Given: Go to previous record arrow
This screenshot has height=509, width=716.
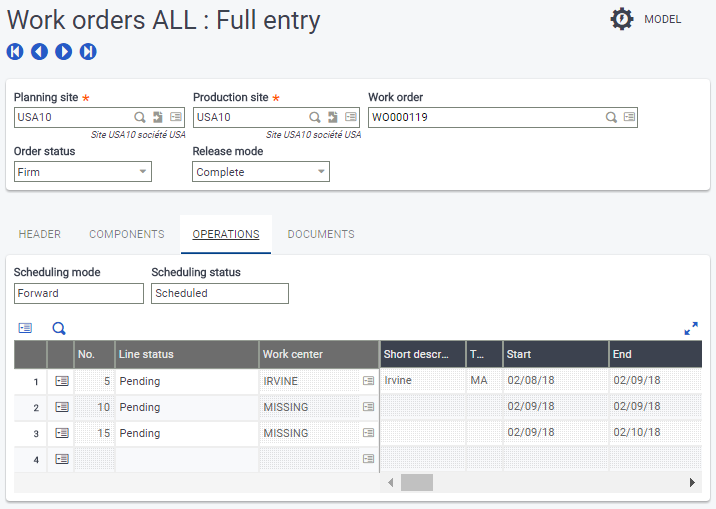Looking at the screenshot, I should point(39,51).
